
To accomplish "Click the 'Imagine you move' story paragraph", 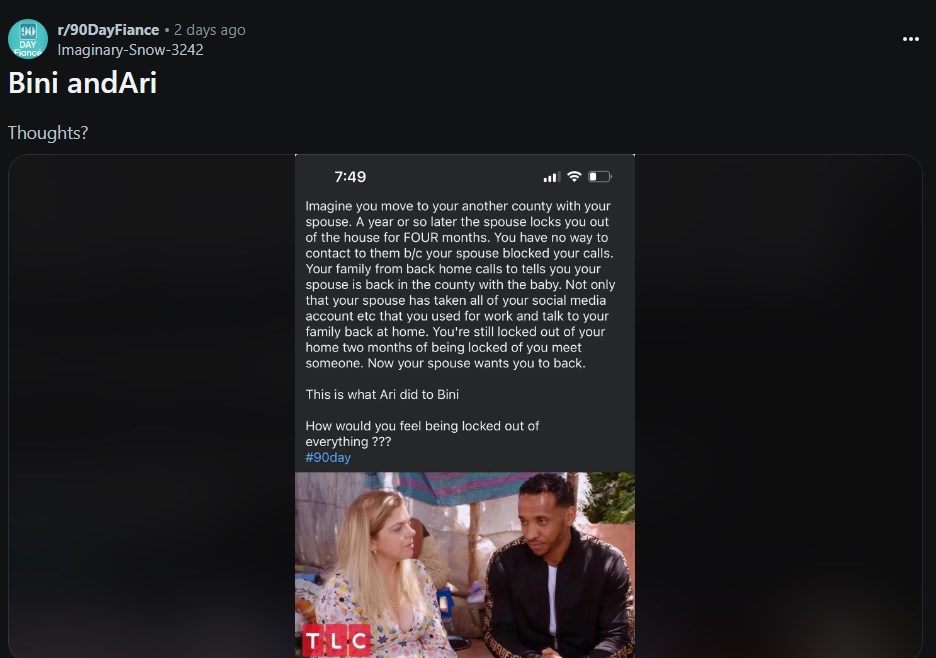I will point(460,284).
